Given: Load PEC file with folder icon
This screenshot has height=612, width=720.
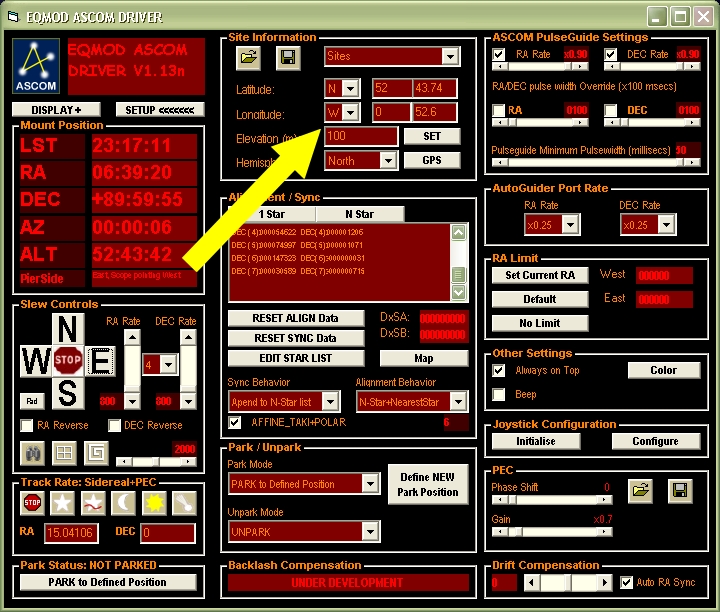Looking at the screenshot, I should tap(641, 491).
